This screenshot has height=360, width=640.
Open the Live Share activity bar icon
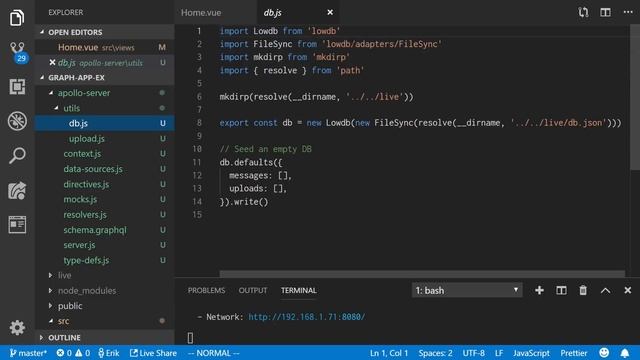point(17,190)
